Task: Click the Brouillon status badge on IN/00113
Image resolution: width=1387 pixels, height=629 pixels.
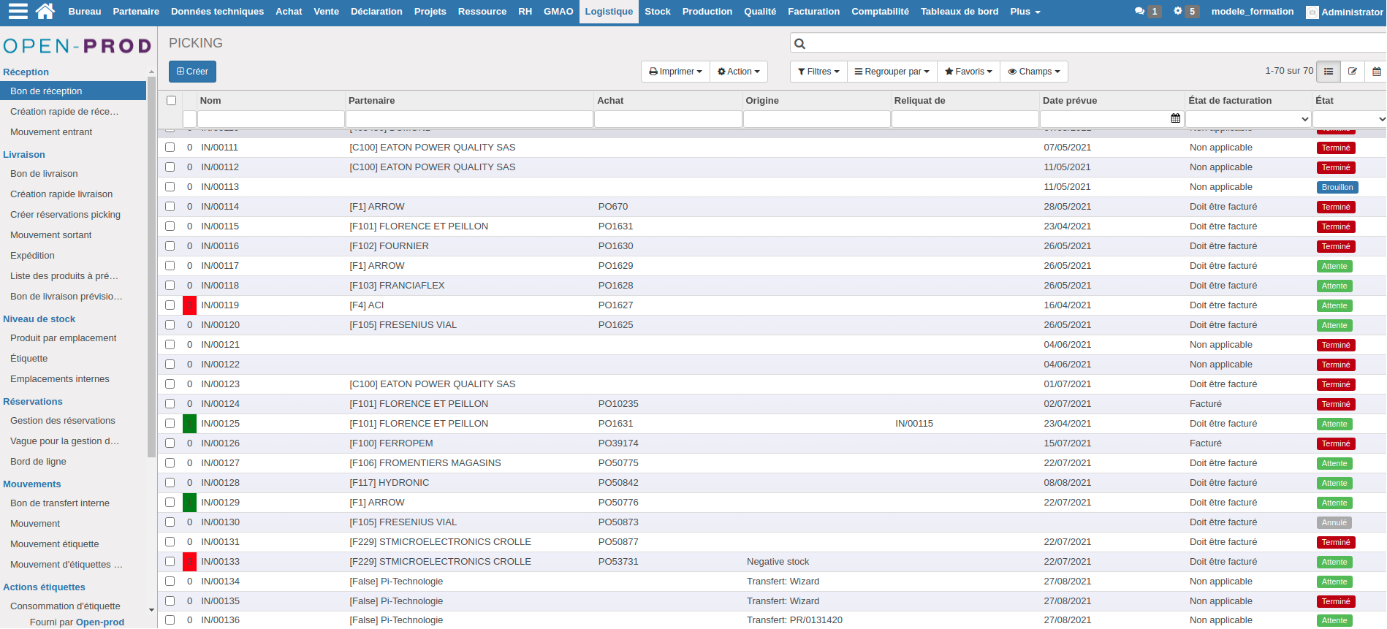Action: point(1337,187)
